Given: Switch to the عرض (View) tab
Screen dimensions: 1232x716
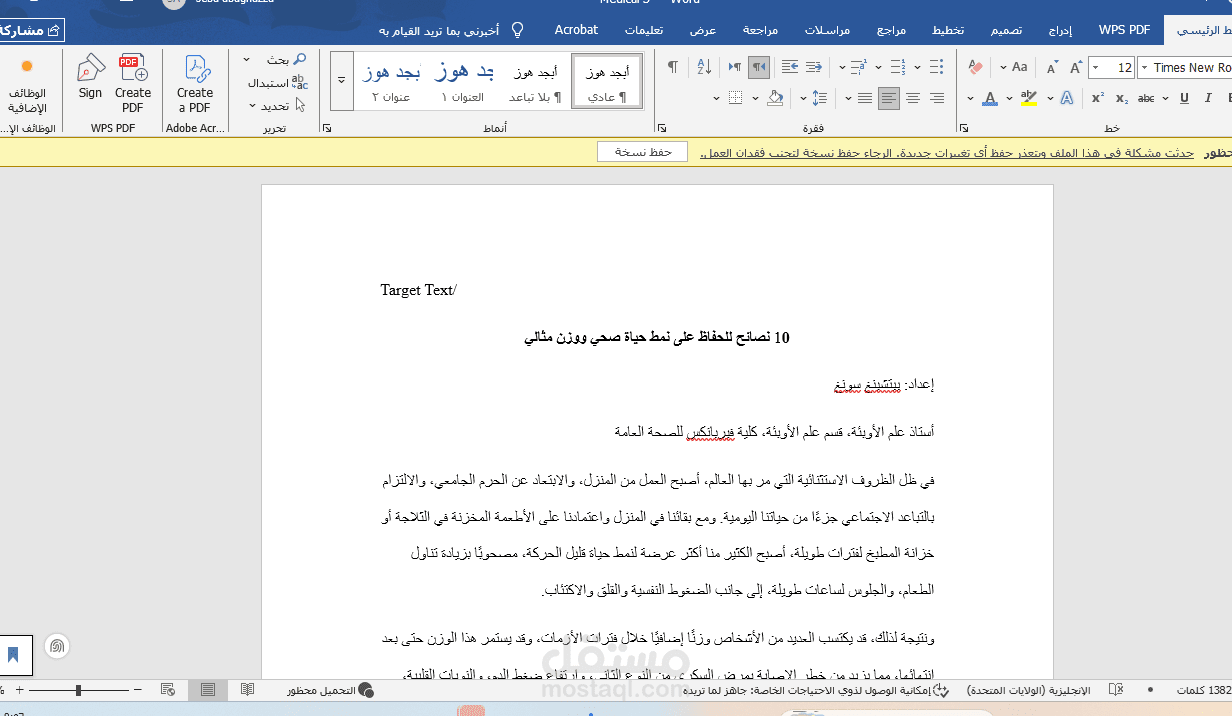Looking at the screenshot, I should point(703,30).
